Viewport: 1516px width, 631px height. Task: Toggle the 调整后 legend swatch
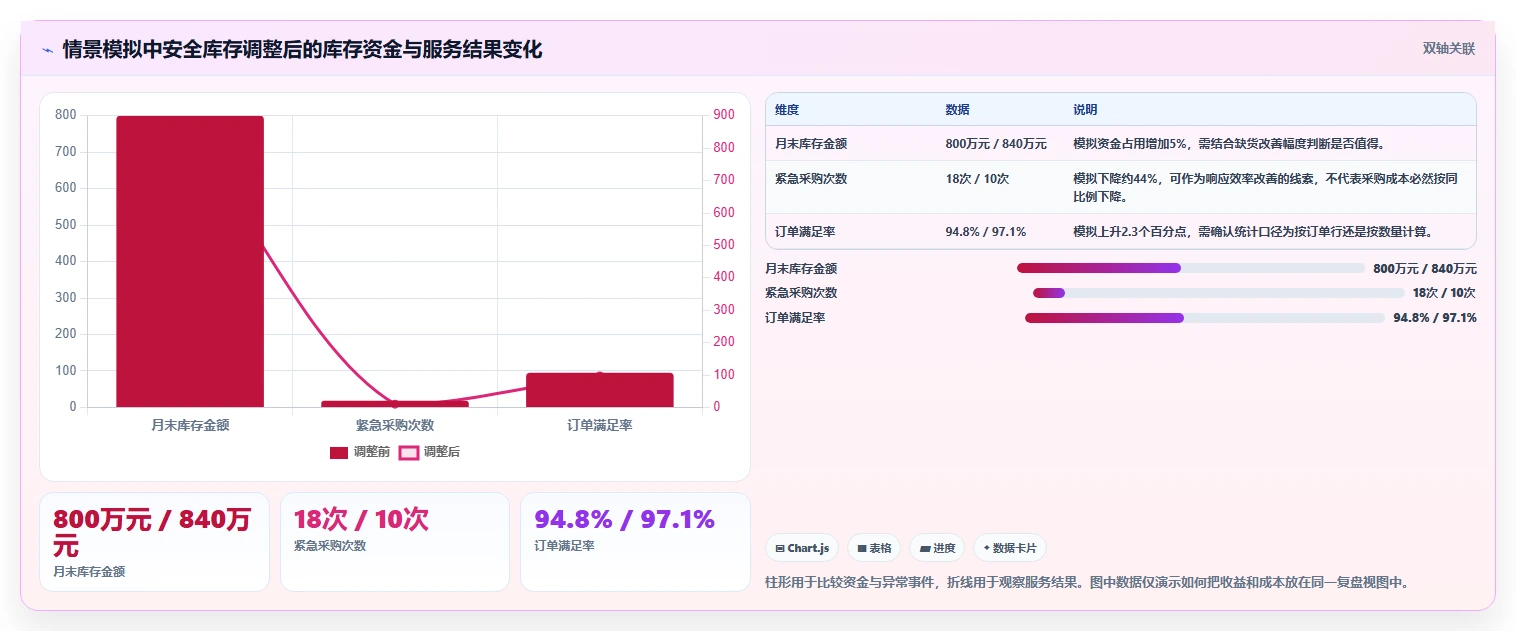[408, 452]
